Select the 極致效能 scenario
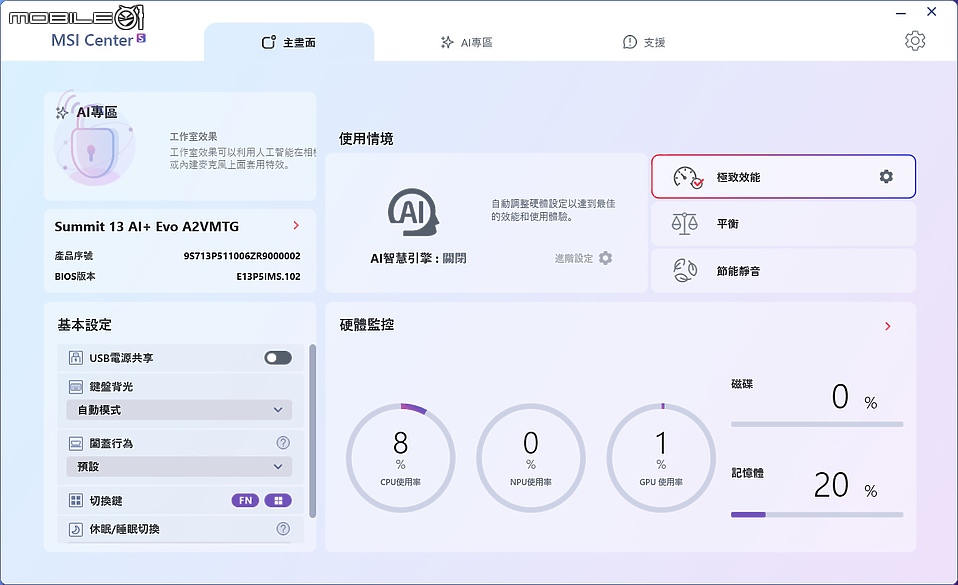958x585 pixels. pyautogui.click(x=783, y=177)
